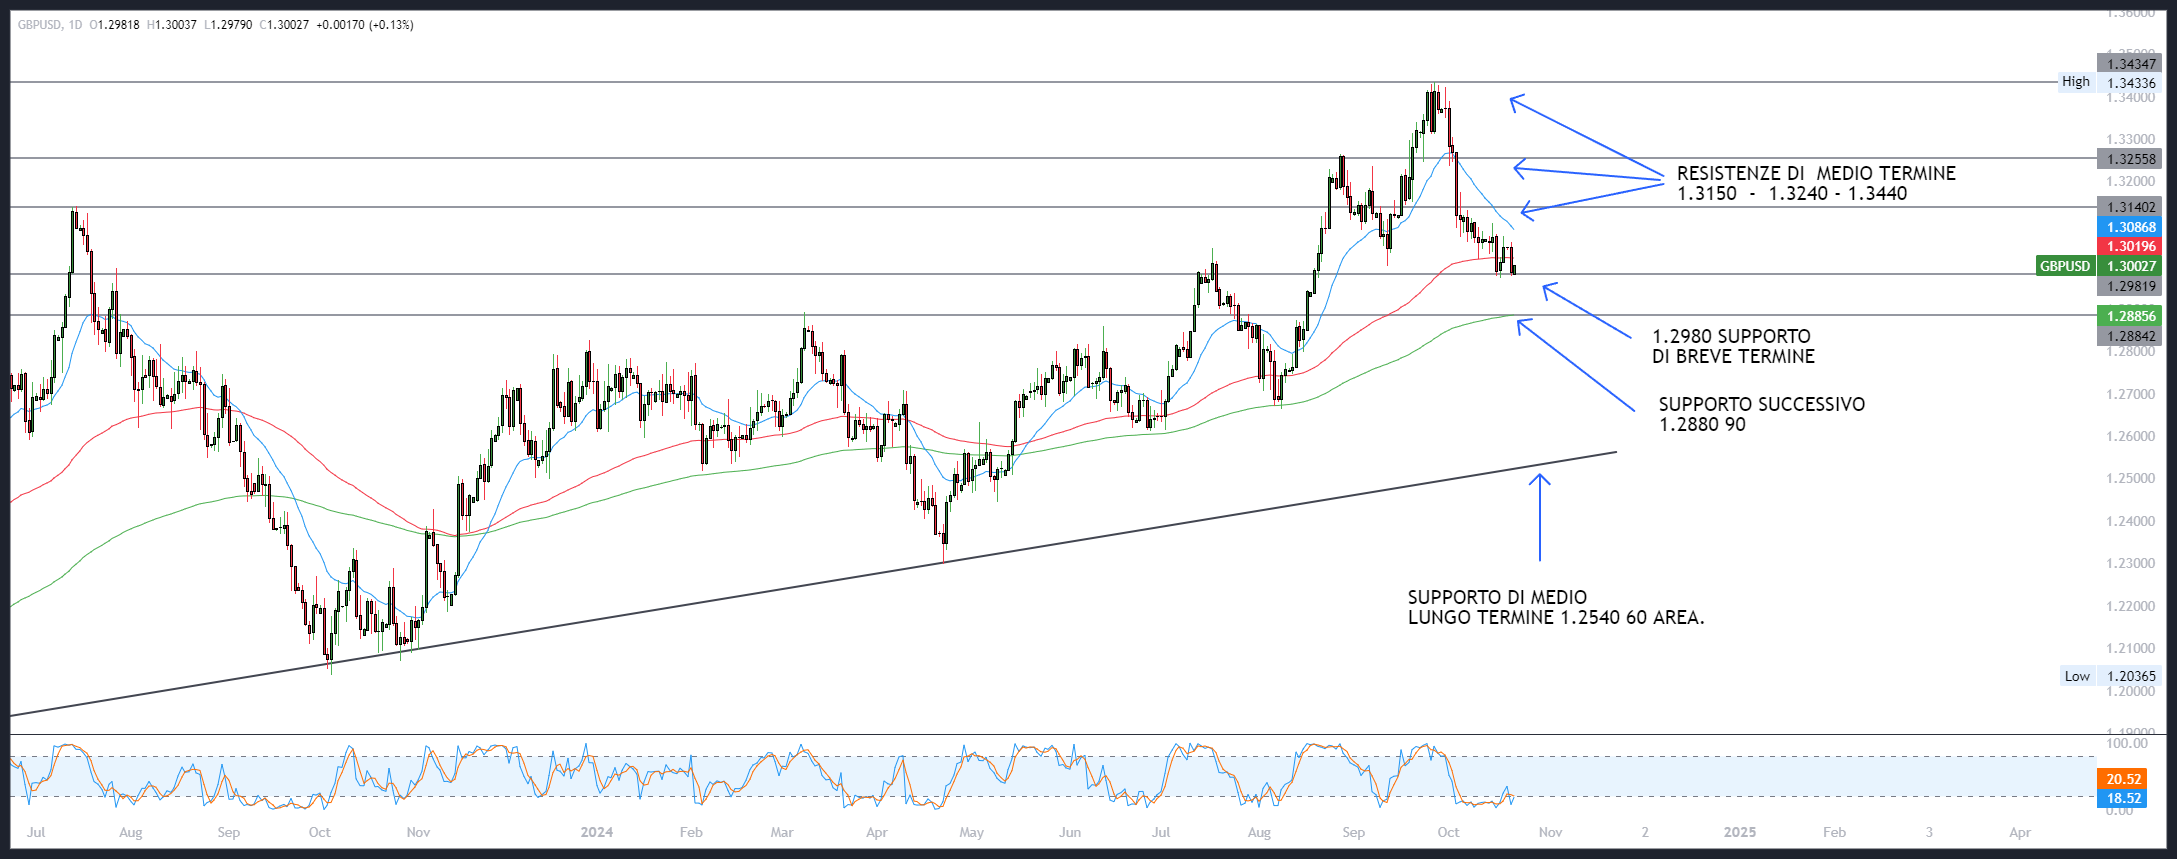The image size is (2177, 859).
Task: Select the high value H1.30037 in the legend
Action: pos(172,25)
